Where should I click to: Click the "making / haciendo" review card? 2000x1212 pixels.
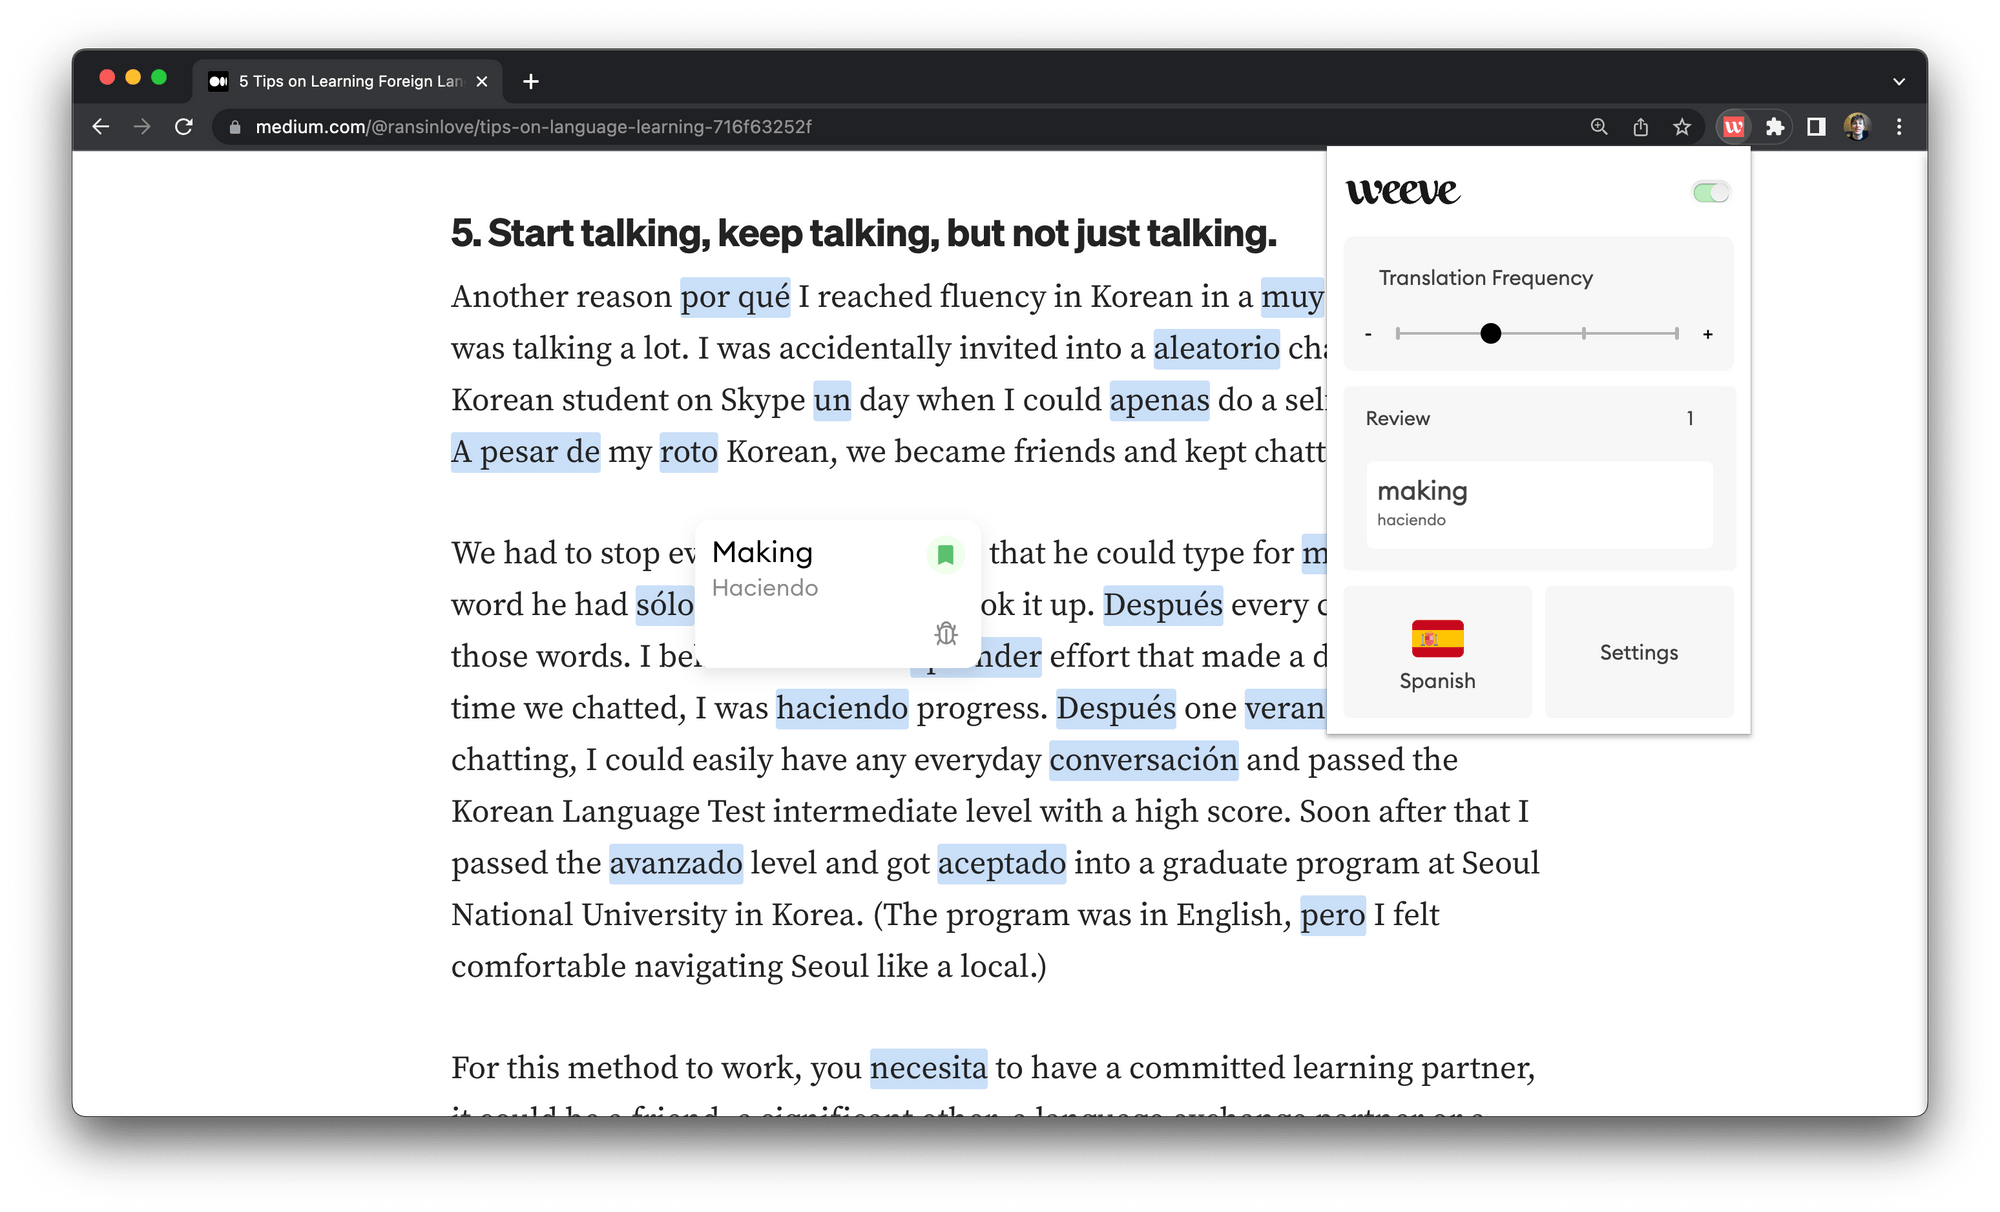point(1537,503)
